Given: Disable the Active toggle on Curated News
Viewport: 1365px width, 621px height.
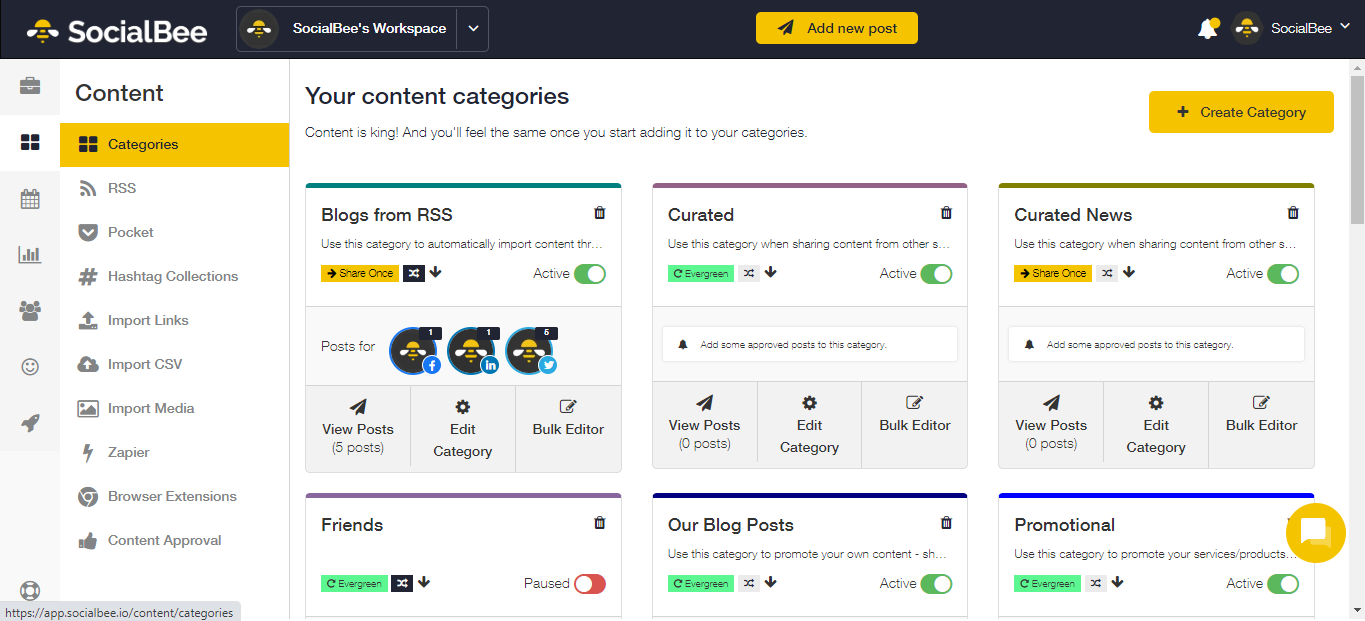Looking at the screenshot, I should [1283, 272].
